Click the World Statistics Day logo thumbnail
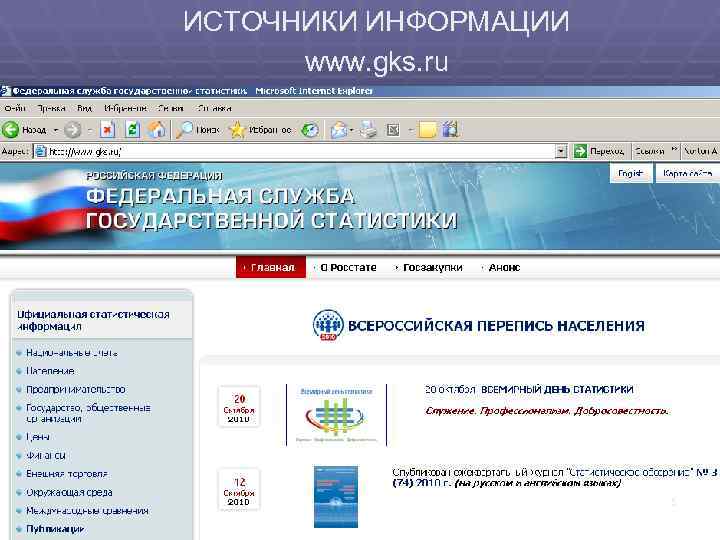The height and width of the screenshot is (540, 720). 337,415
